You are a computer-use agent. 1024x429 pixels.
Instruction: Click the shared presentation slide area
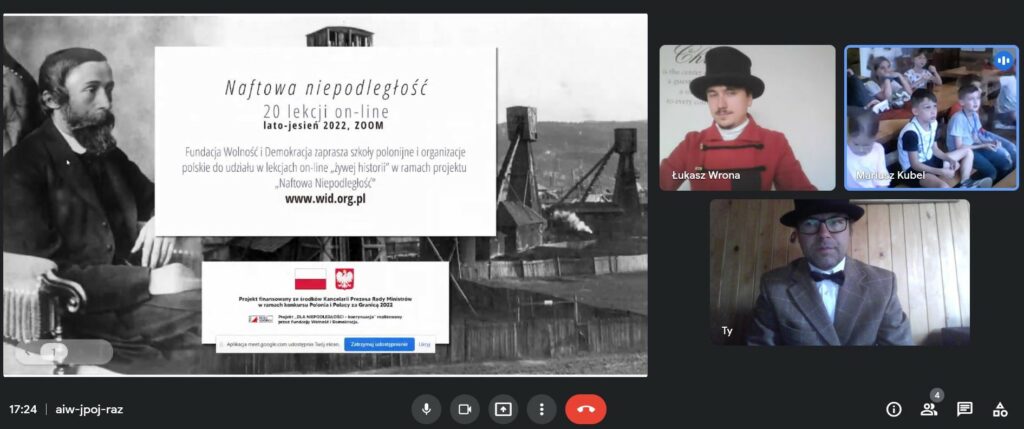pos(325,195)
